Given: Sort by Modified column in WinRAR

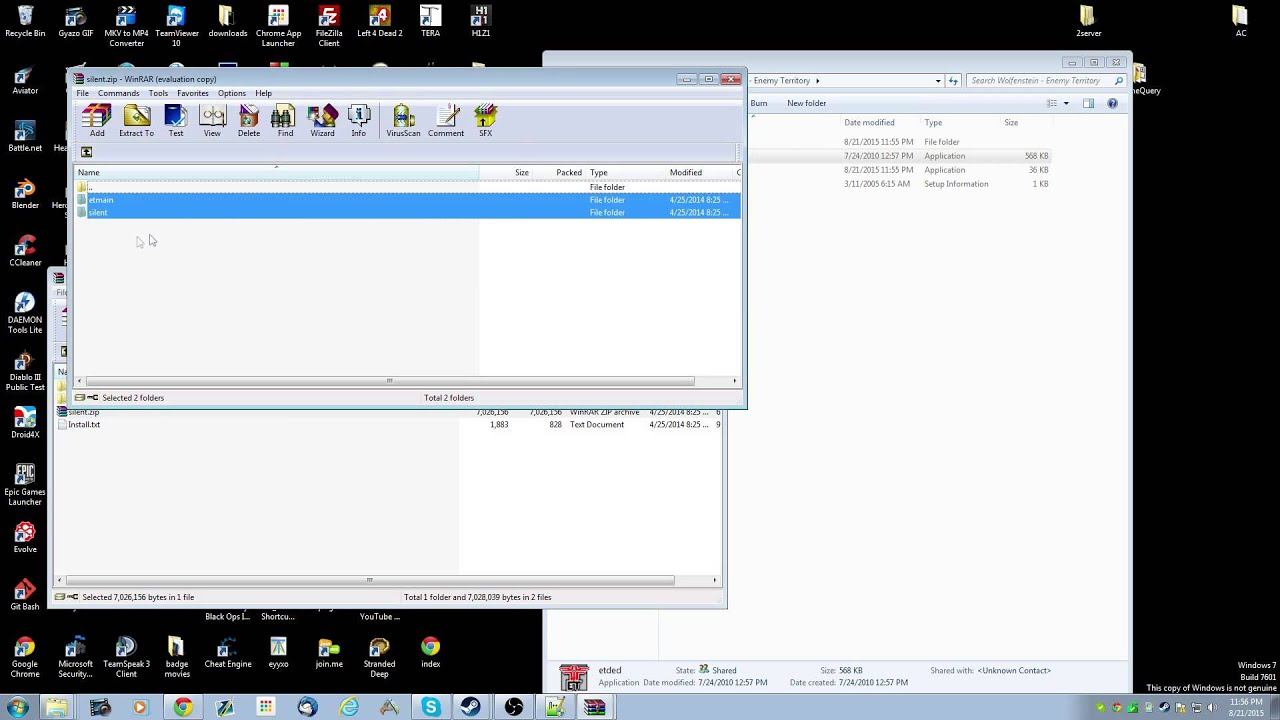Looking at the screenshot, I should coord(700,172).
